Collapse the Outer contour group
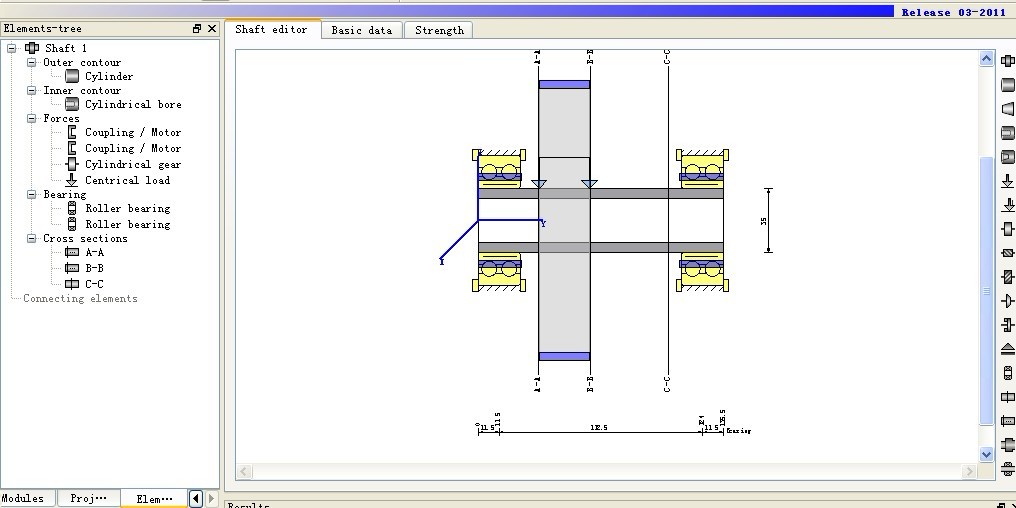The height and width of the screenshot is (508, 1016). point(31,62)
